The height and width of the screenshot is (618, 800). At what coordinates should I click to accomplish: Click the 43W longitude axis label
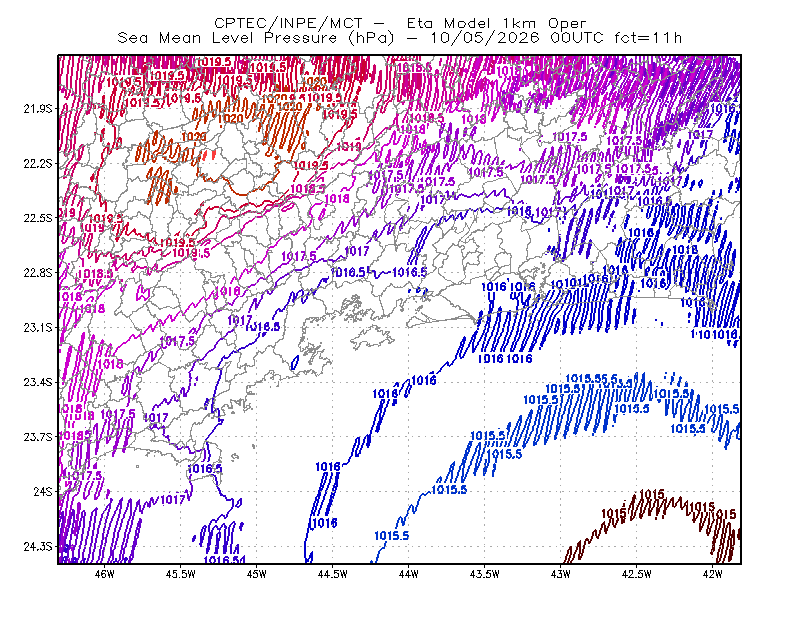click(x=561, y=574)
